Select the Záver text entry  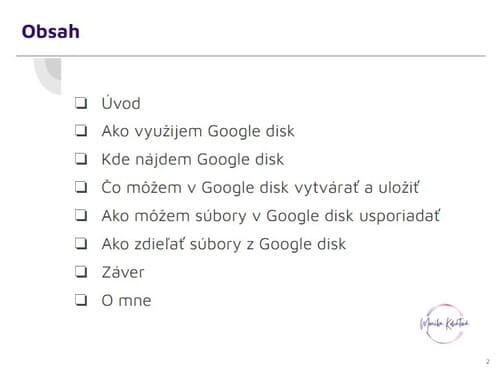point(123,272)
